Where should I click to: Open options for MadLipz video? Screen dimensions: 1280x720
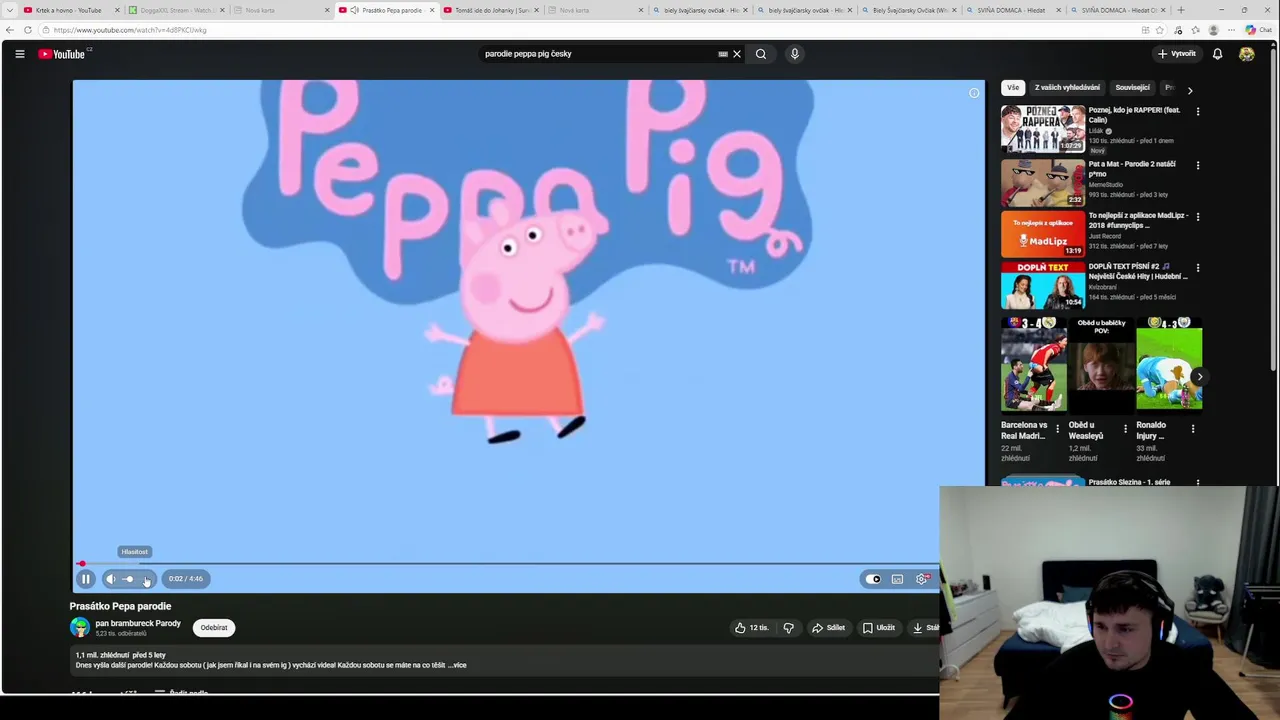coord(1198,216)
